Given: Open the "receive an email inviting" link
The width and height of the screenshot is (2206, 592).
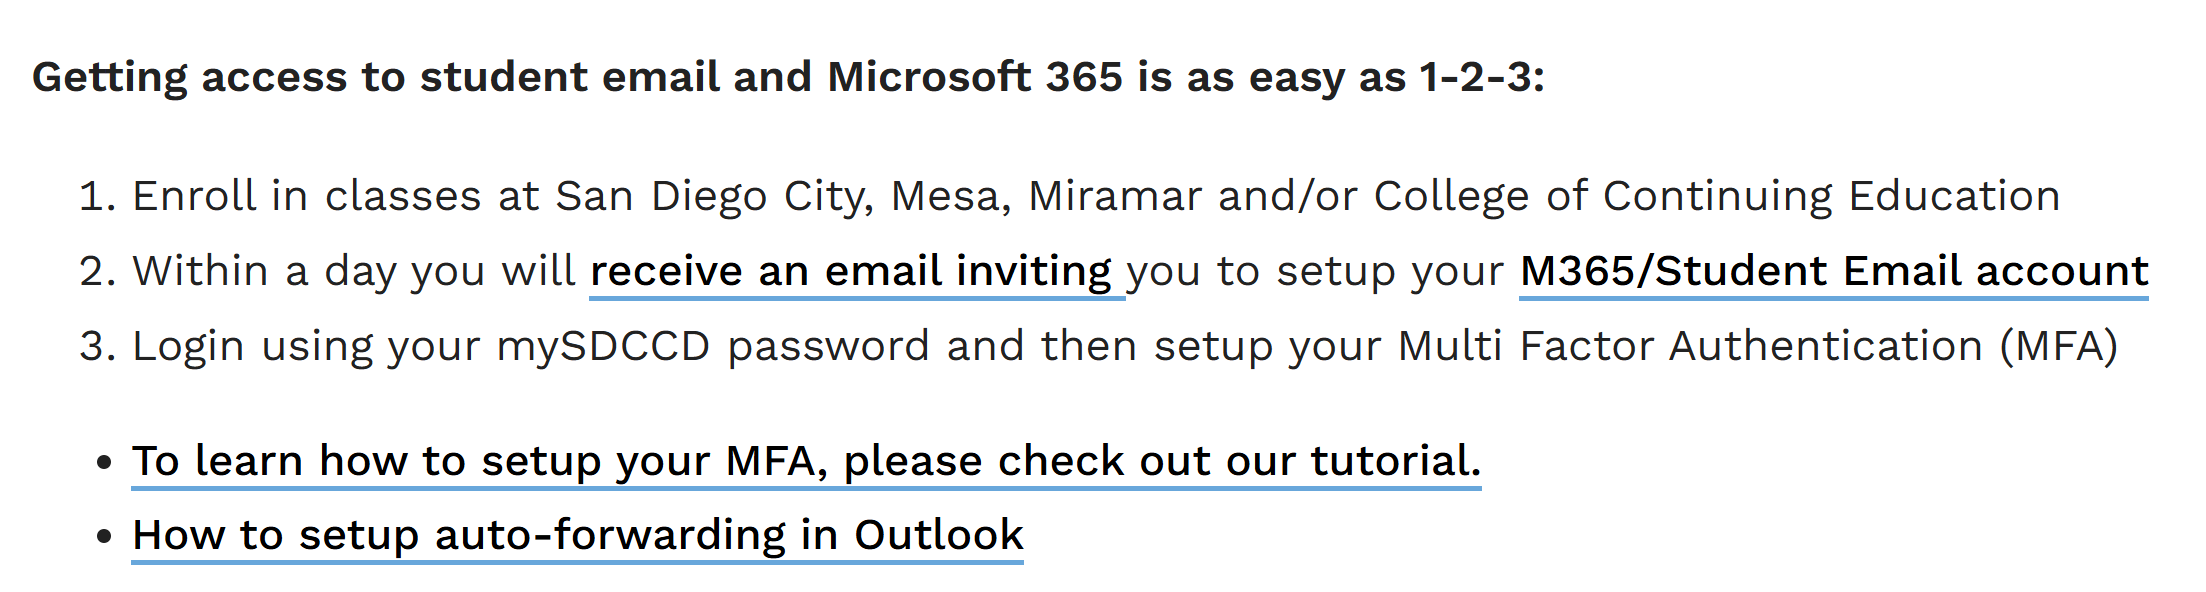Looking at the screenshot, I should point(850,271).
